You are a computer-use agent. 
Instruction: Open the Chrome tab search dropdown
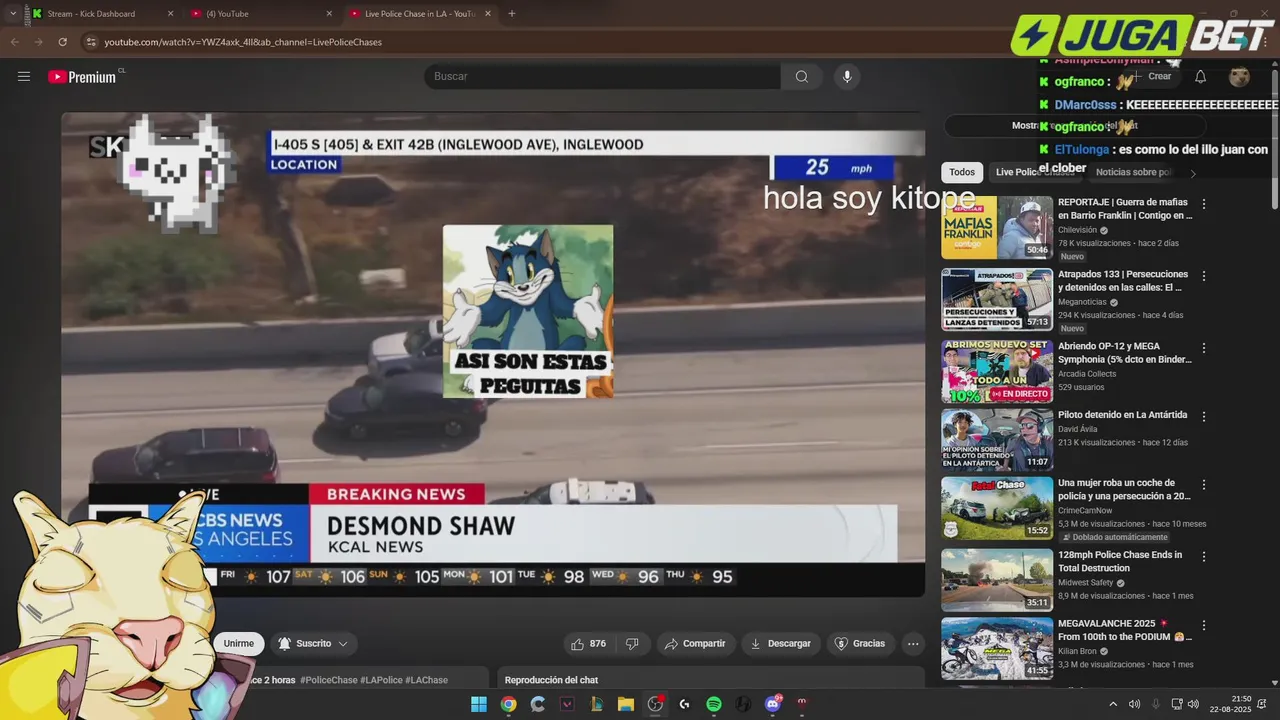tap(12, 14)
